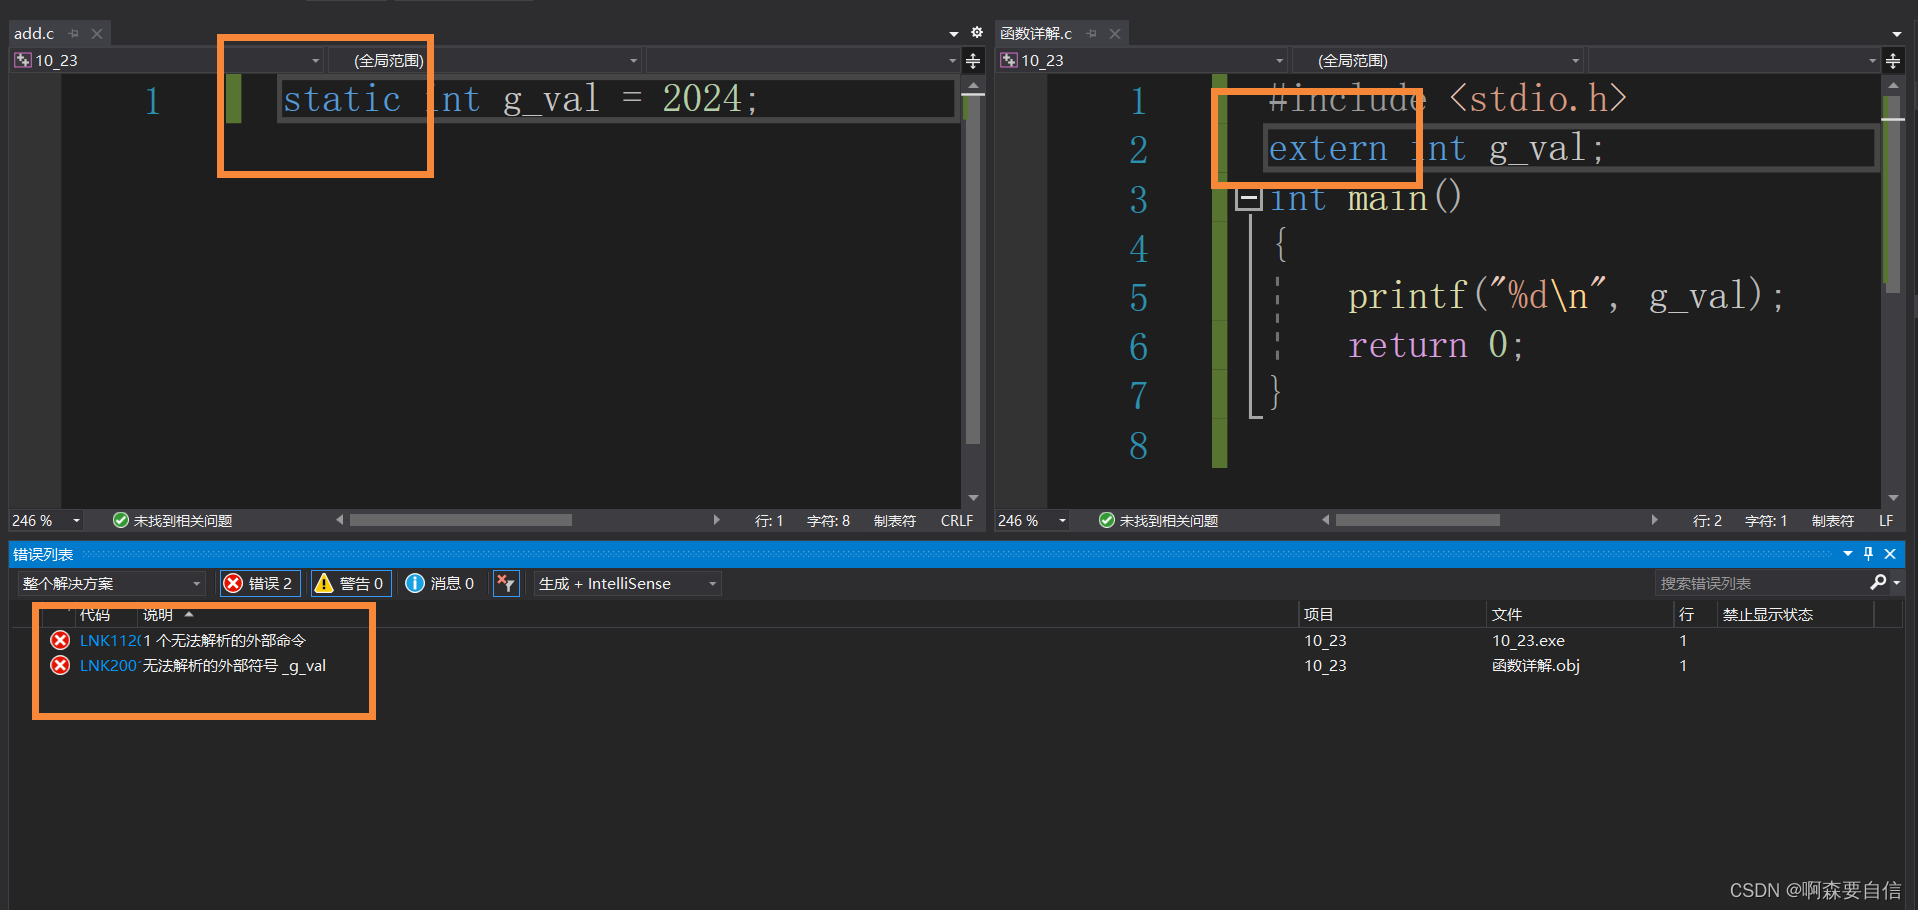Click horizontal scrollbar left arrow in 函数详解.c
The width and height of the screenshot is (1918, 910).
1326,520
